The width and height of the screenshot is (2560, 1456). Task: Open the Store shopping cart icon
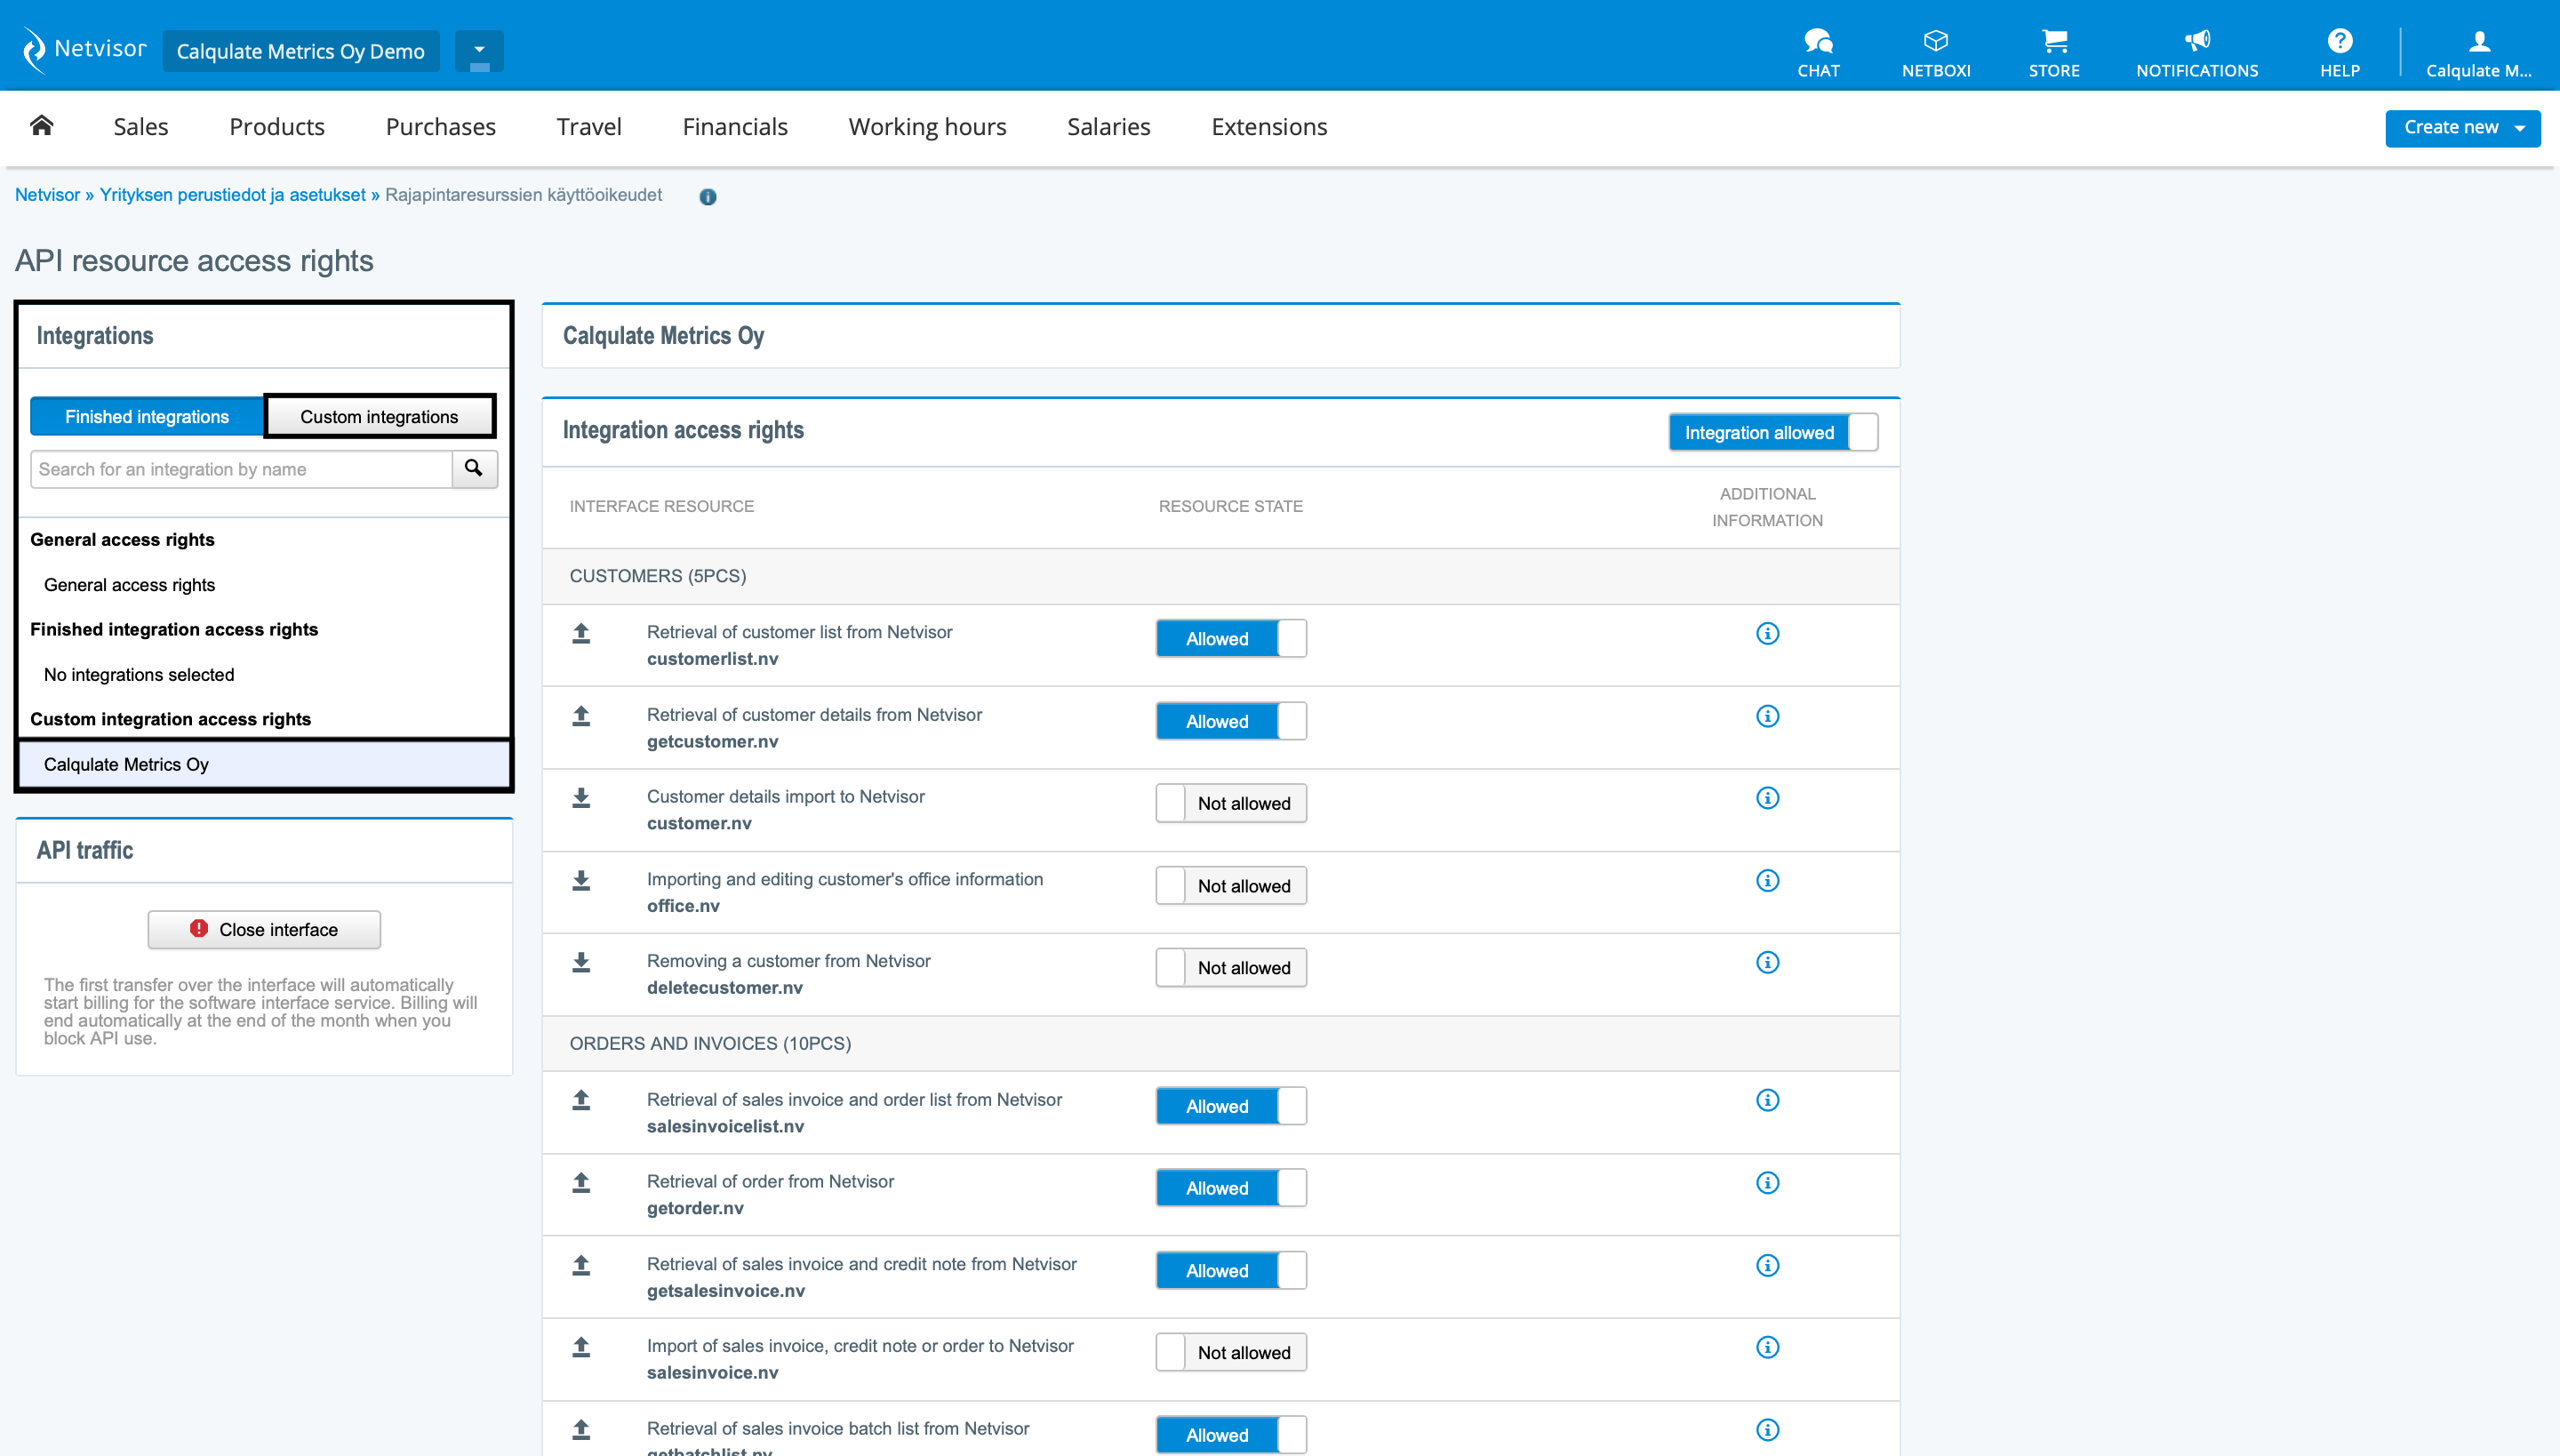pyautogui.click(x=2053, y=41)
